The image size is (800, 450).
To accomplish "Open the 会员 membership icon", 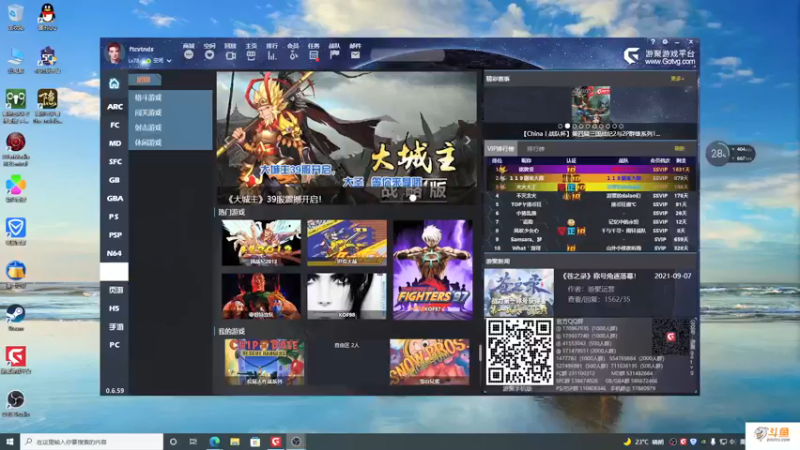I will click(293, 55).
